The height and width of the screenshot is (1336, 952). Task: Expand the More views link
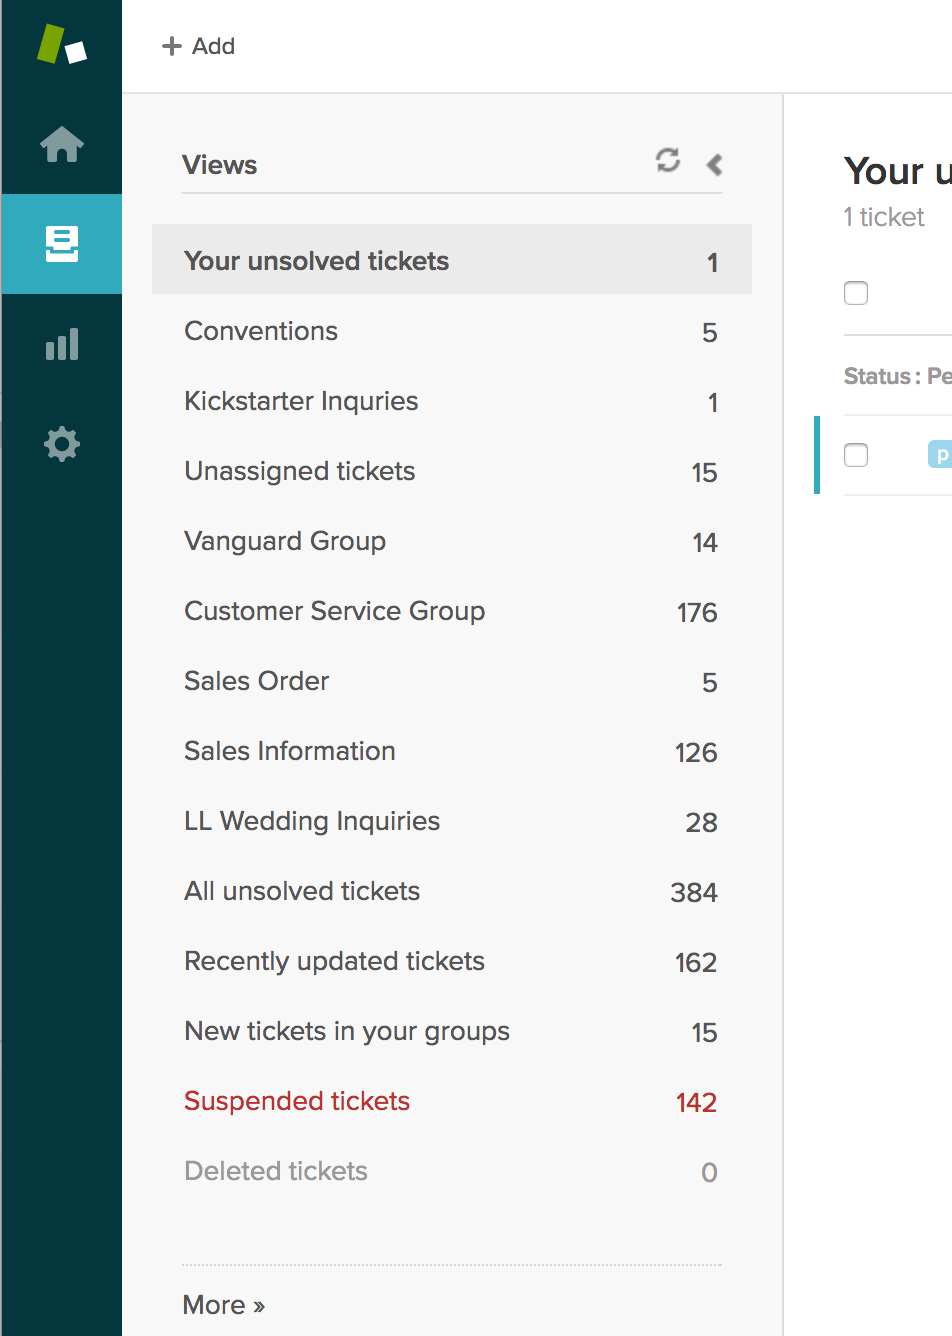click(224, 1305)
